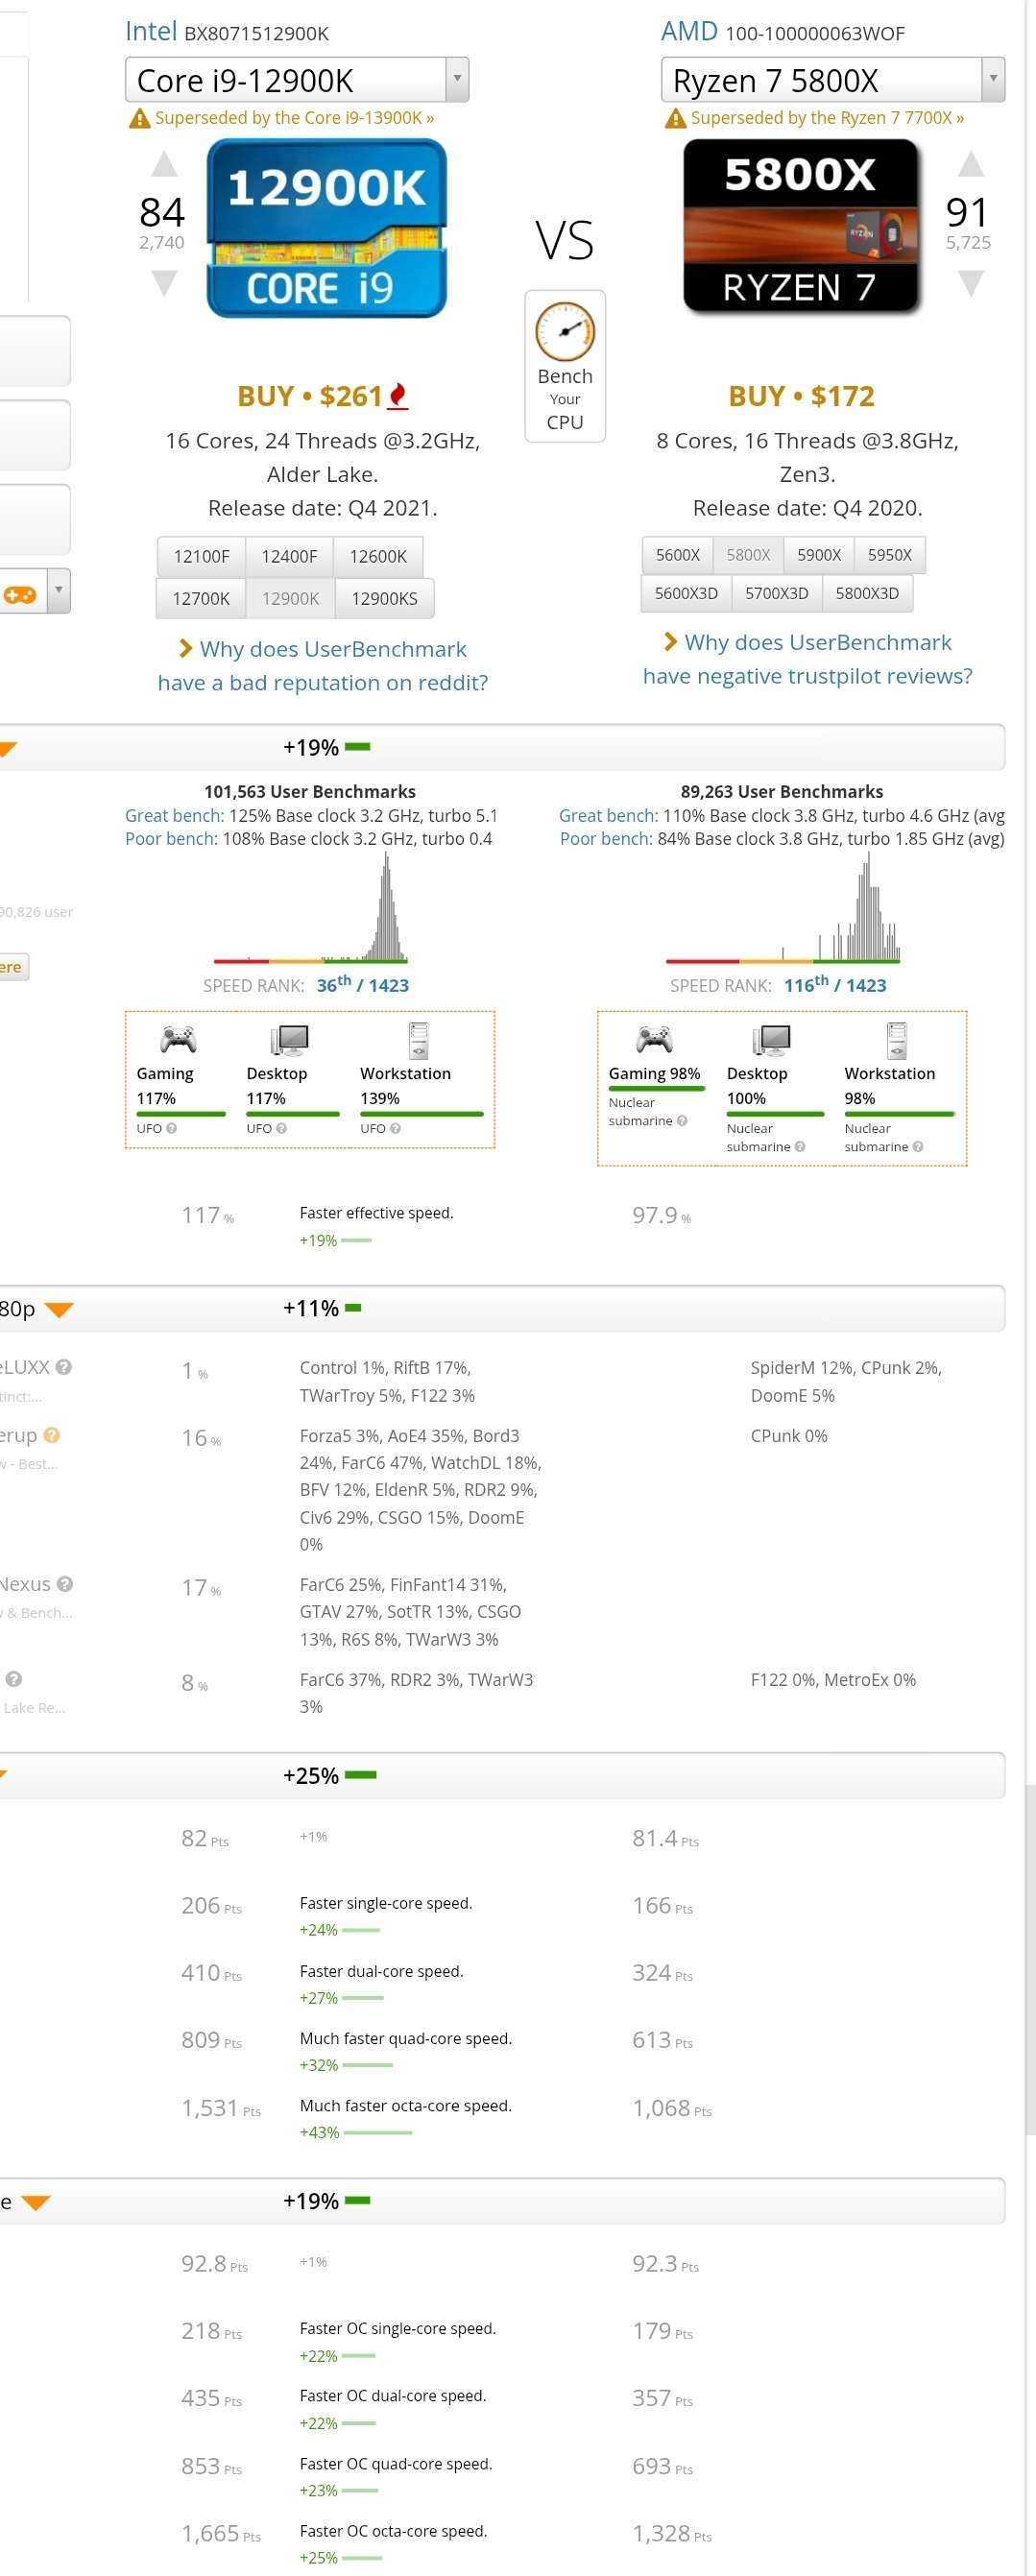Click Intel Desktop monitor icon
The width and height of the screenshot is (1036, 2576).
click(289, 1040)
